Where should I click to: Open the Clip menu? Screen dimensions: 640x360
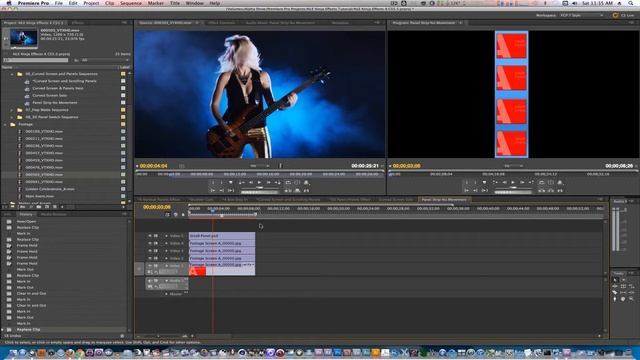point(109,3)
